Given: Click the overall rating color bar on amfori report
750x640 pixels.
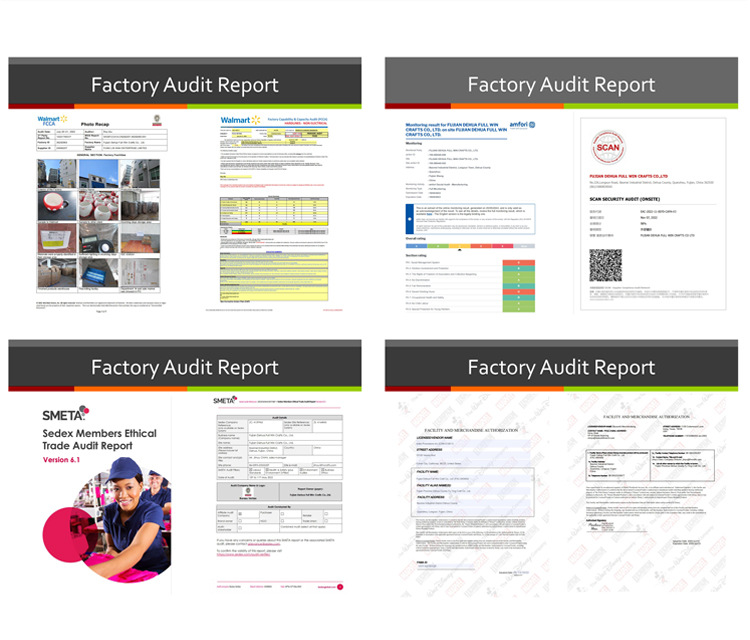Looking at the screenshot, I should coord(470,246).
